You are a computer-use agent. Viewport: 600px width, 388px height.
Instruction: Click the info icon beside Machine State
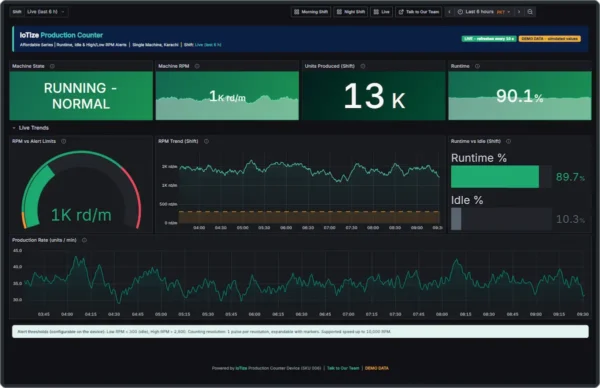coord(52,66)
